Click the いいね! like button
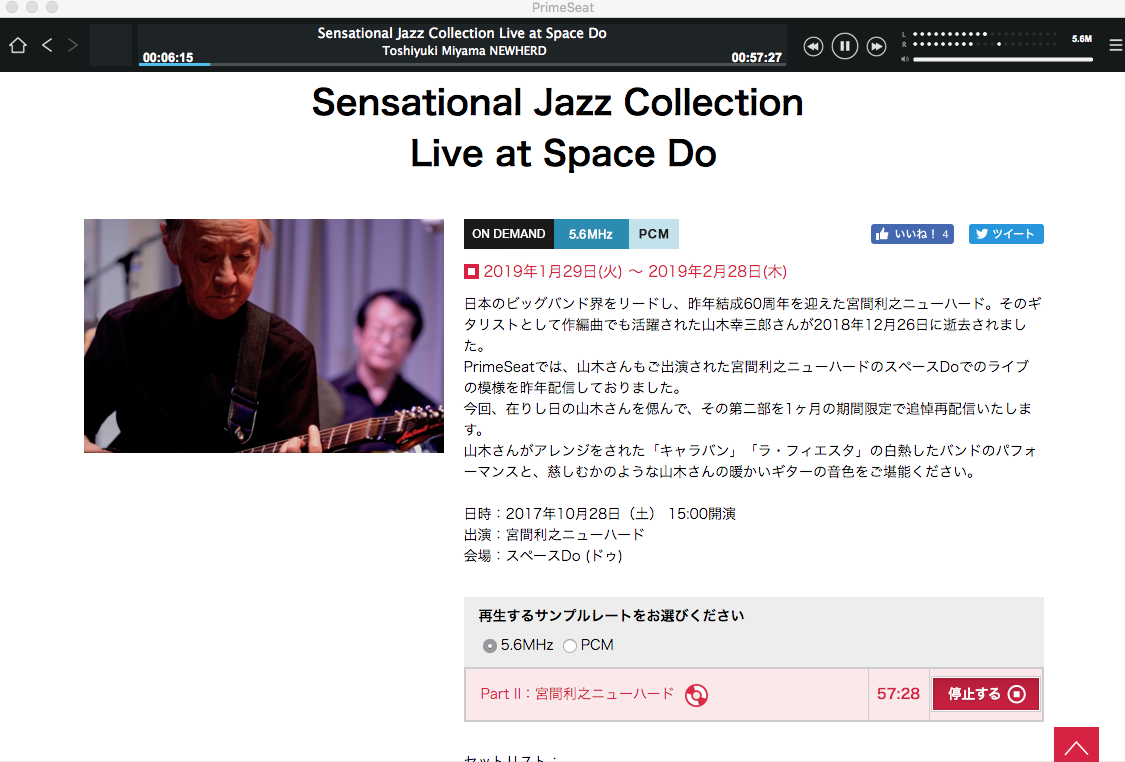The width and height of the screenshot is (1125, 762). pyautogui.click(x=912, y=234)
